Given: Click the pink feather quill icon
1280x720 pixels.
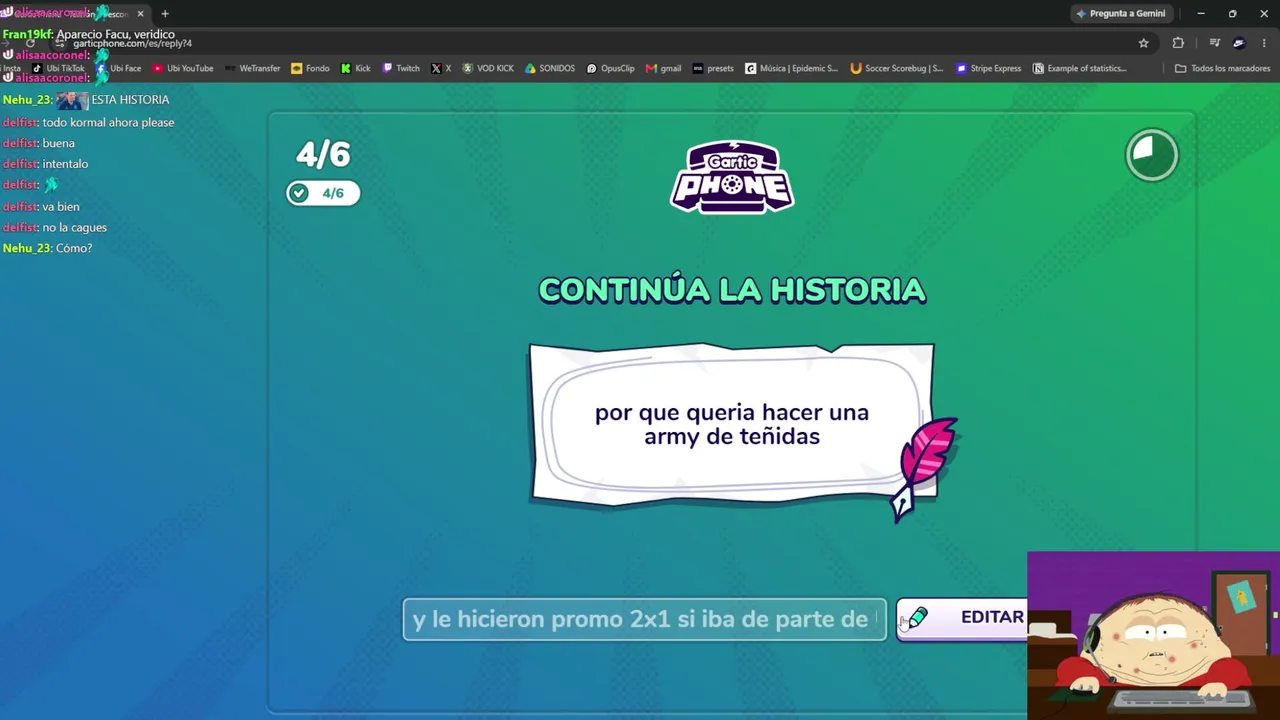Looking at the screenshot, I should (923, 468).
